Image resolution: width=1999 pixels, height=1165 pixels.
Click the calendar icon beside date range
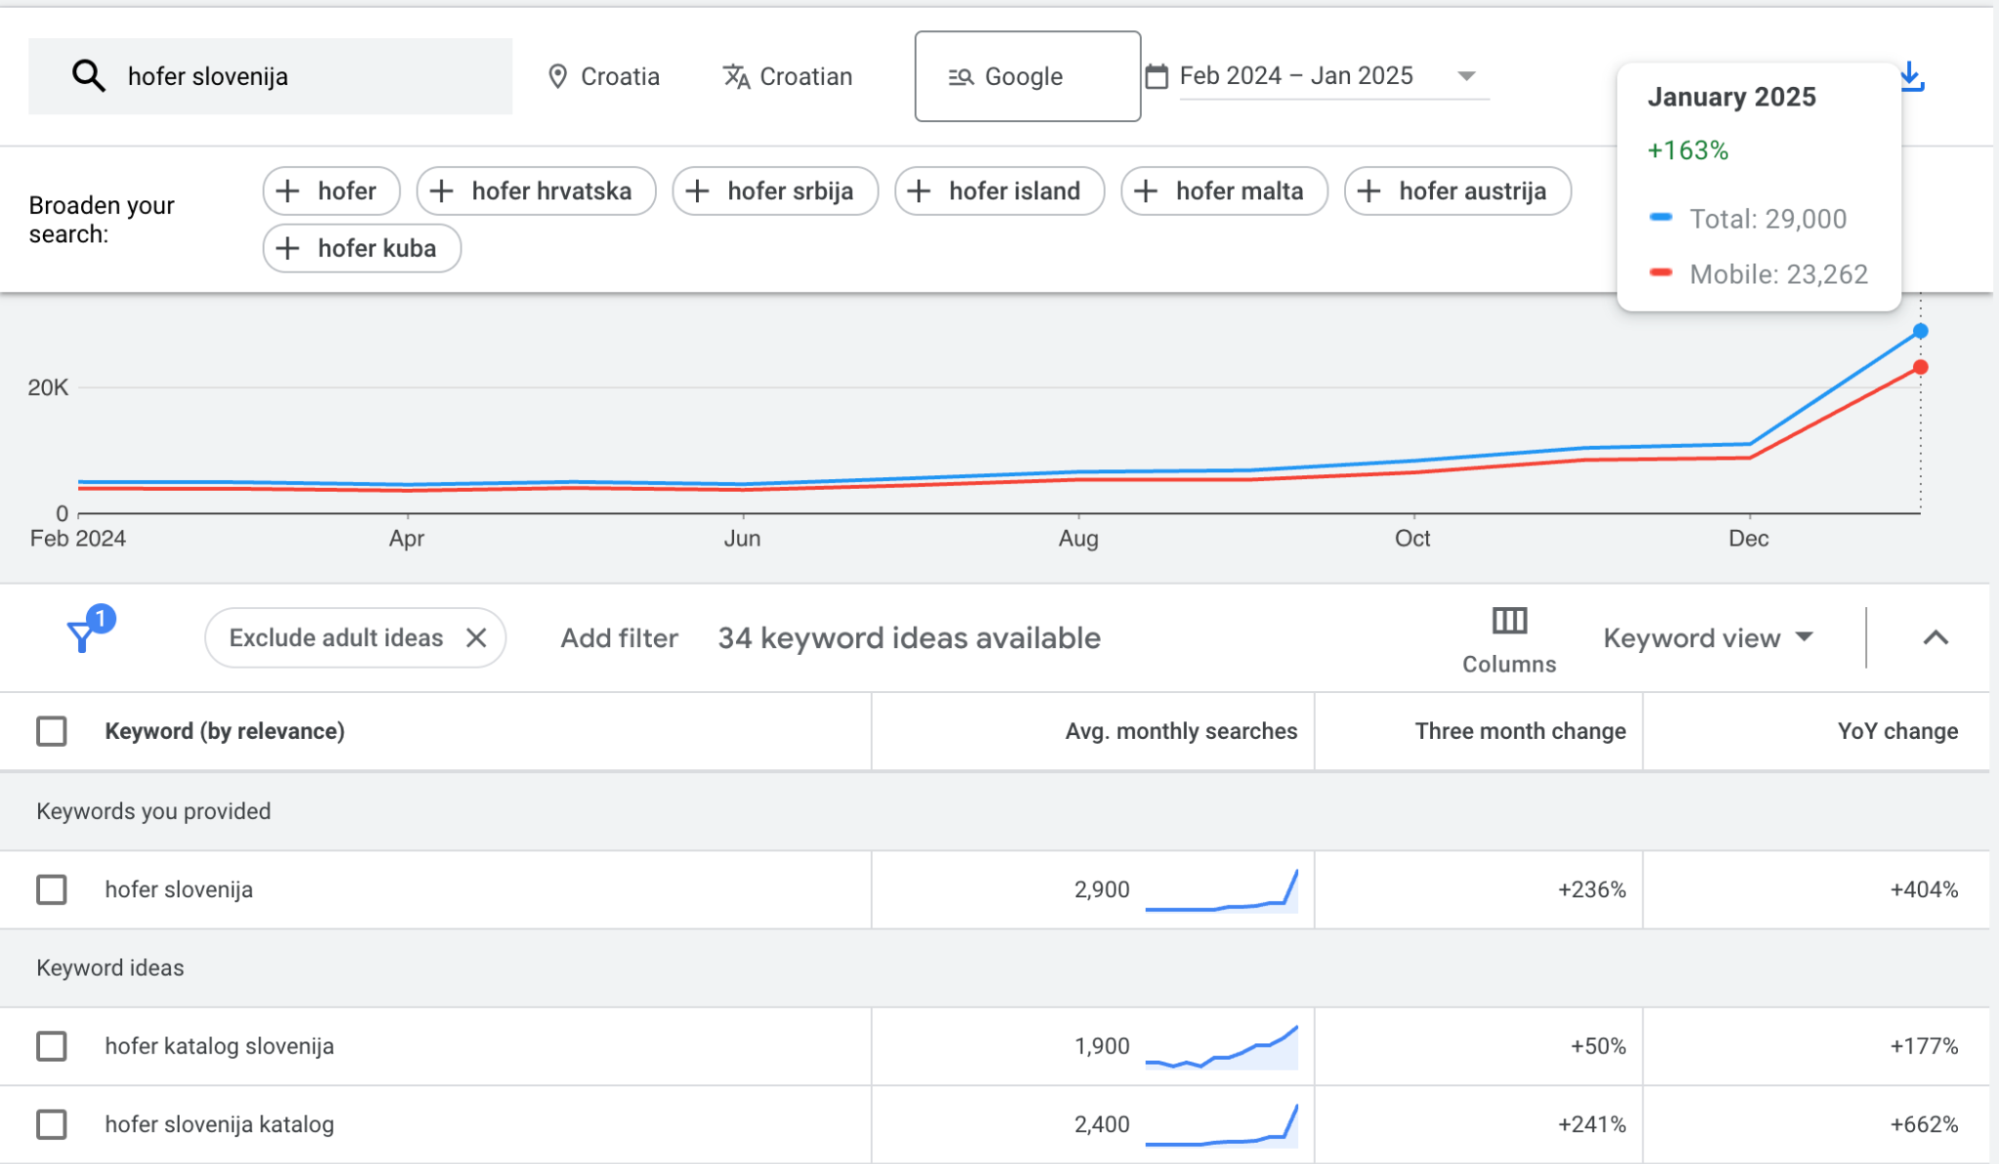pyautogui.click(x=1157, y=76)
